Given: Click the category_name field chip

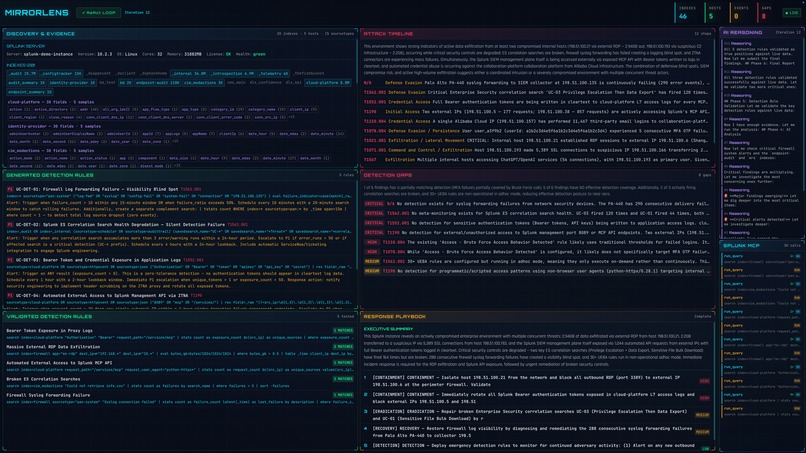Looking at the screenshot, I should pos(267,110).
